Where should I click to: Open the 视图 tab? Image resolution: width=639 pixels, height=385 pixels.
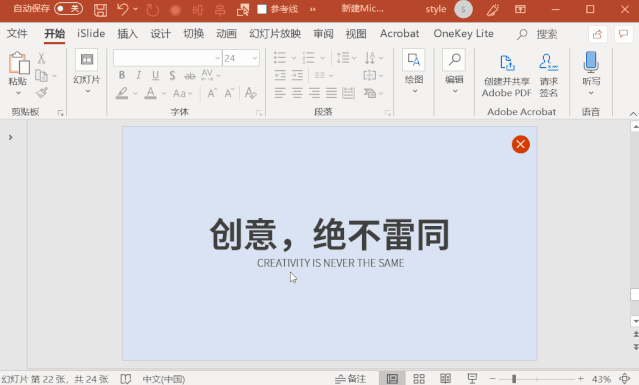tap(356, 34)
